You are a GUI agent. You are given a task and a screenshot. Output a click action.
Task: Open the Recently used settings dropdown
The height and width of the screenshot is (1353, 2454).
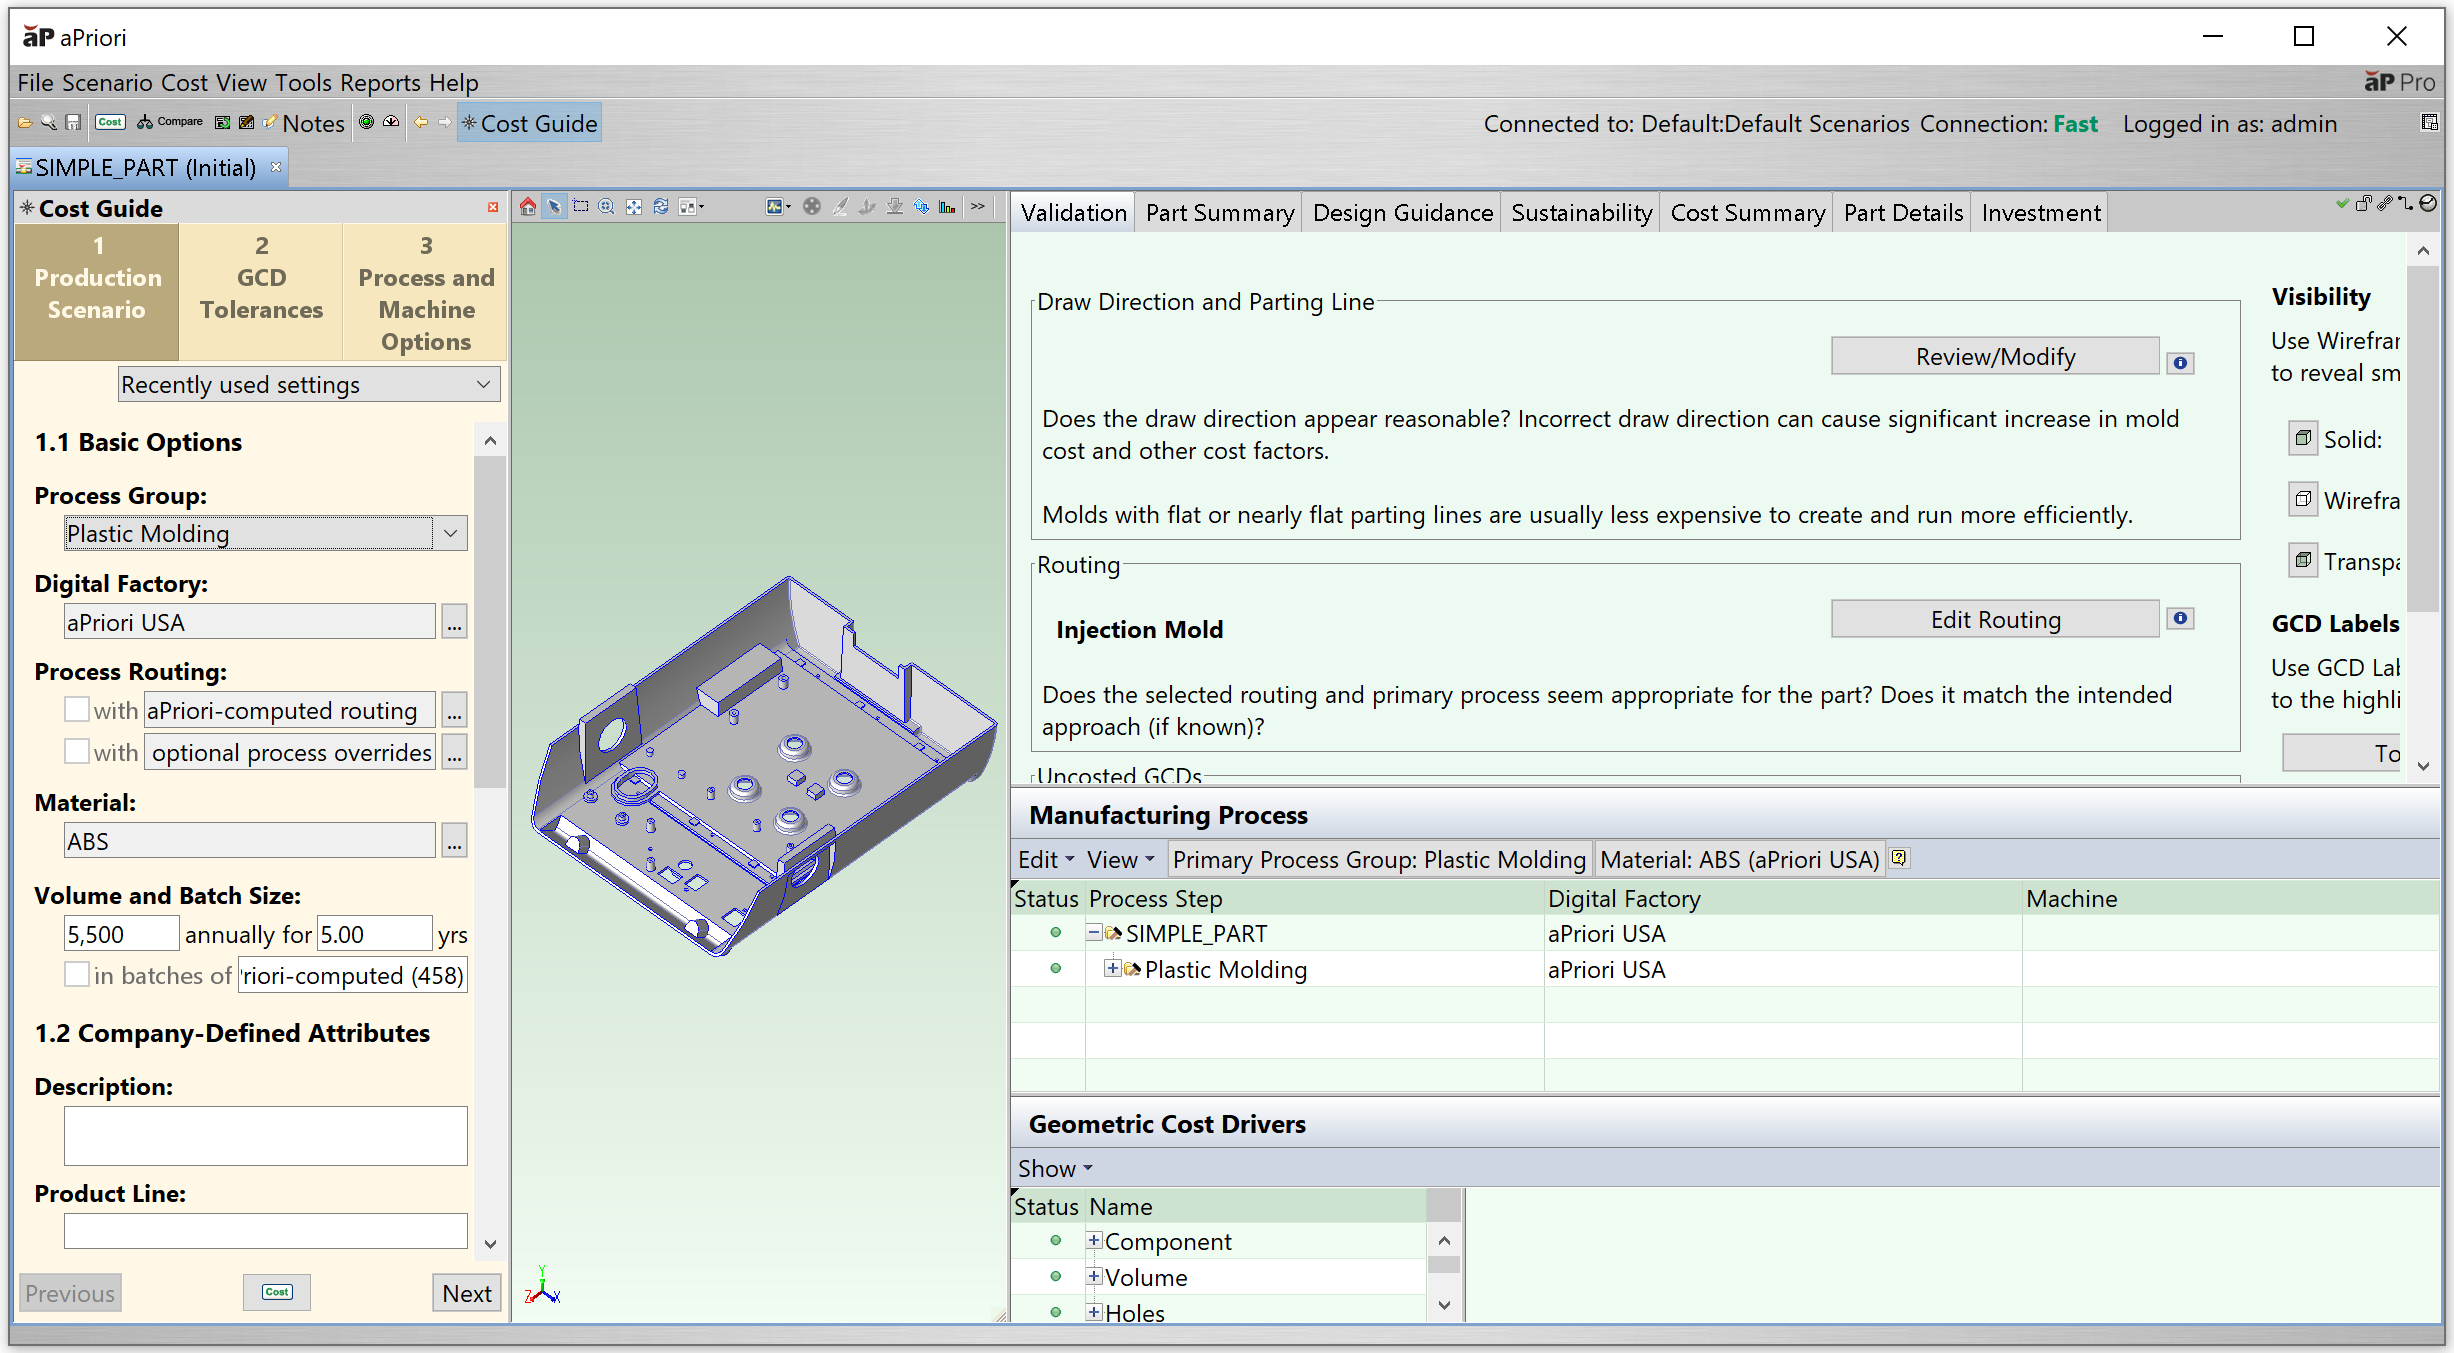pyautogui.click(x=309, y=384)
